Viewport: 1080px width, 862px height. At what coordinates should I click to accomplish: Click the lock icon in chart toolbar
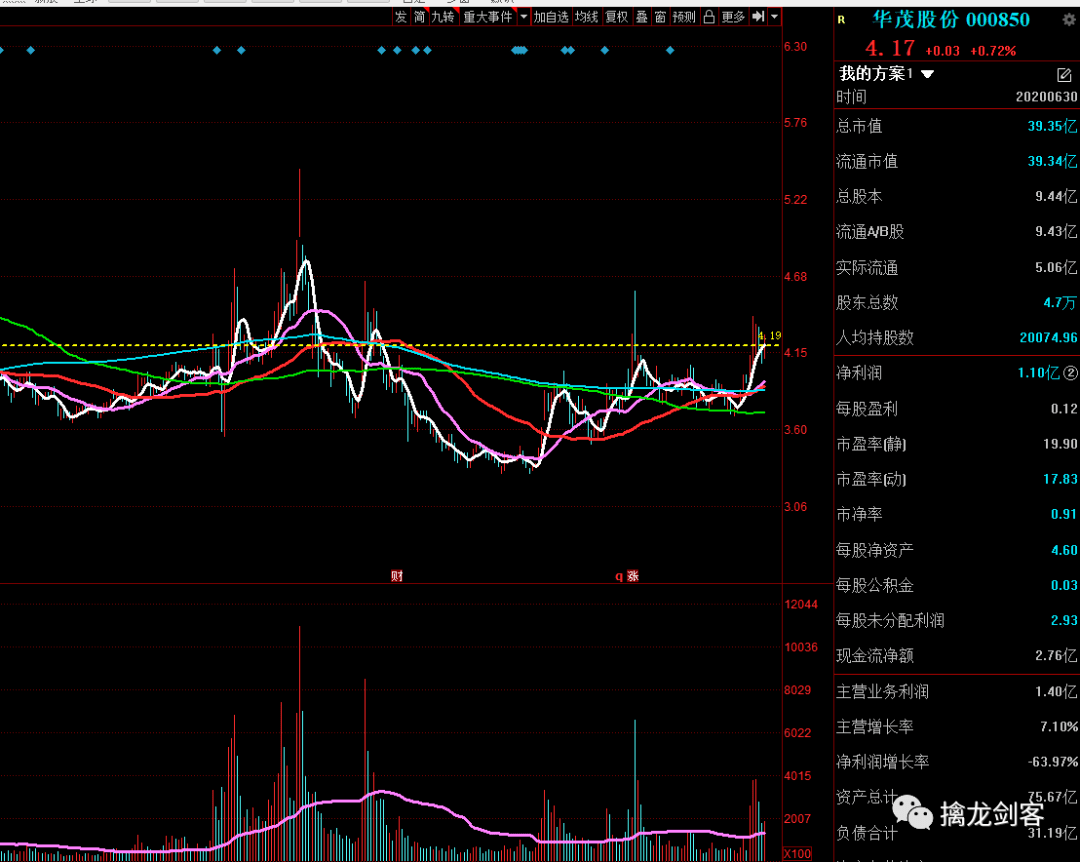coord(709,17)
